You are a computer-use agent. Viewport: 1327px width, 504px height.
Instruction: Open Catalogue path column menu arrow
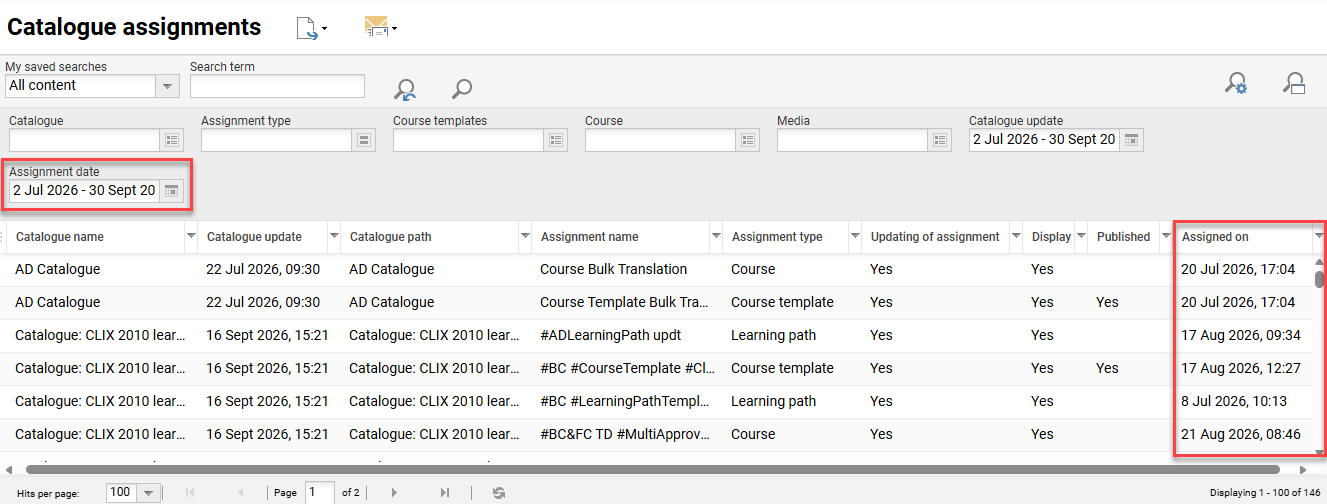(x=525, y=237)
